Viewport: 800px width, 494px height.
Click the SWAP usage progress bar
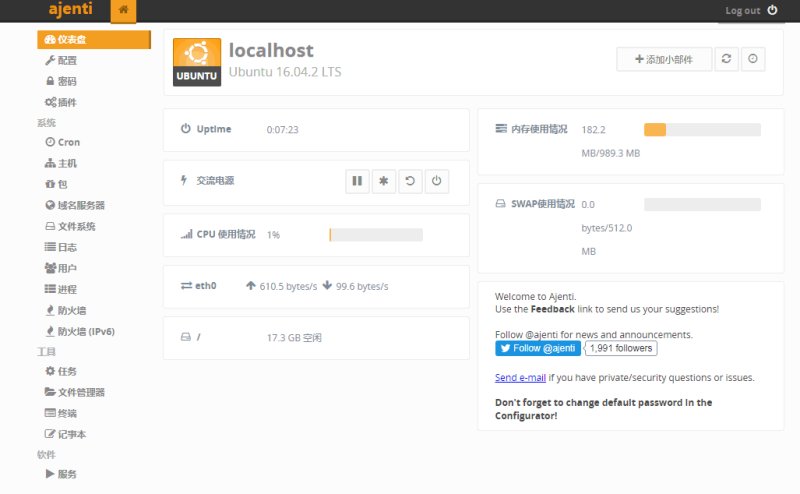coord(702,205)
